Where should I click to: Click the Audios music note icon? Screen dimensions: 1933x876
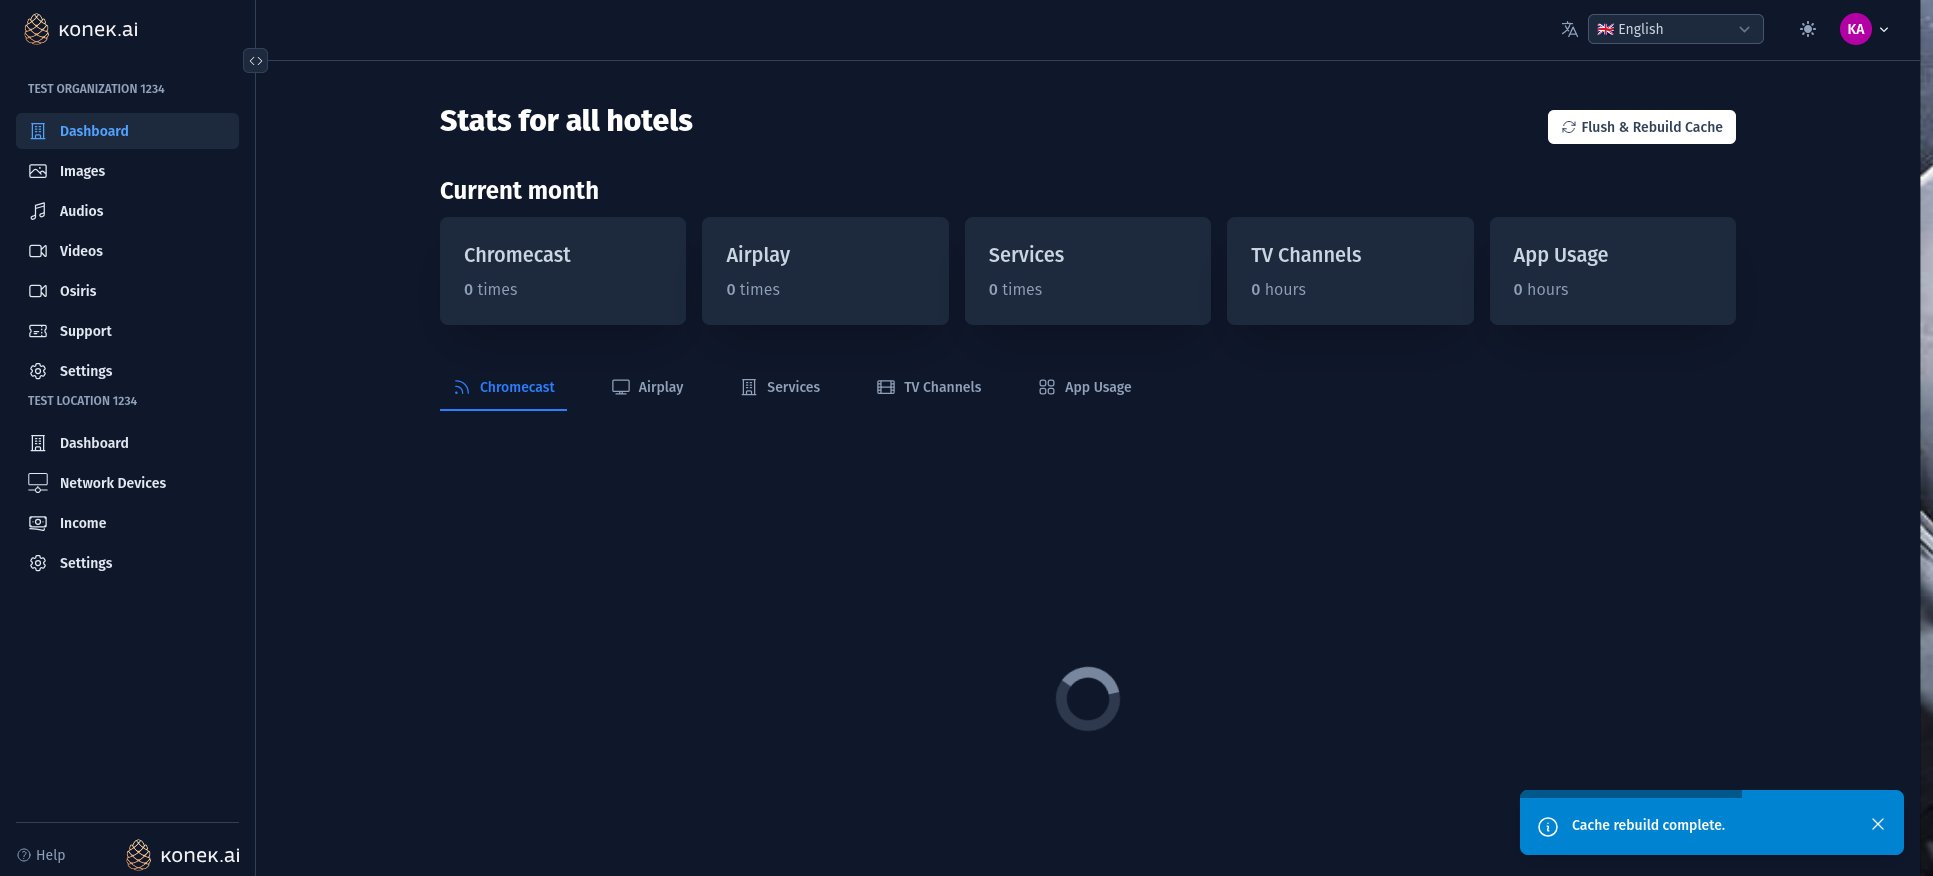38,211
